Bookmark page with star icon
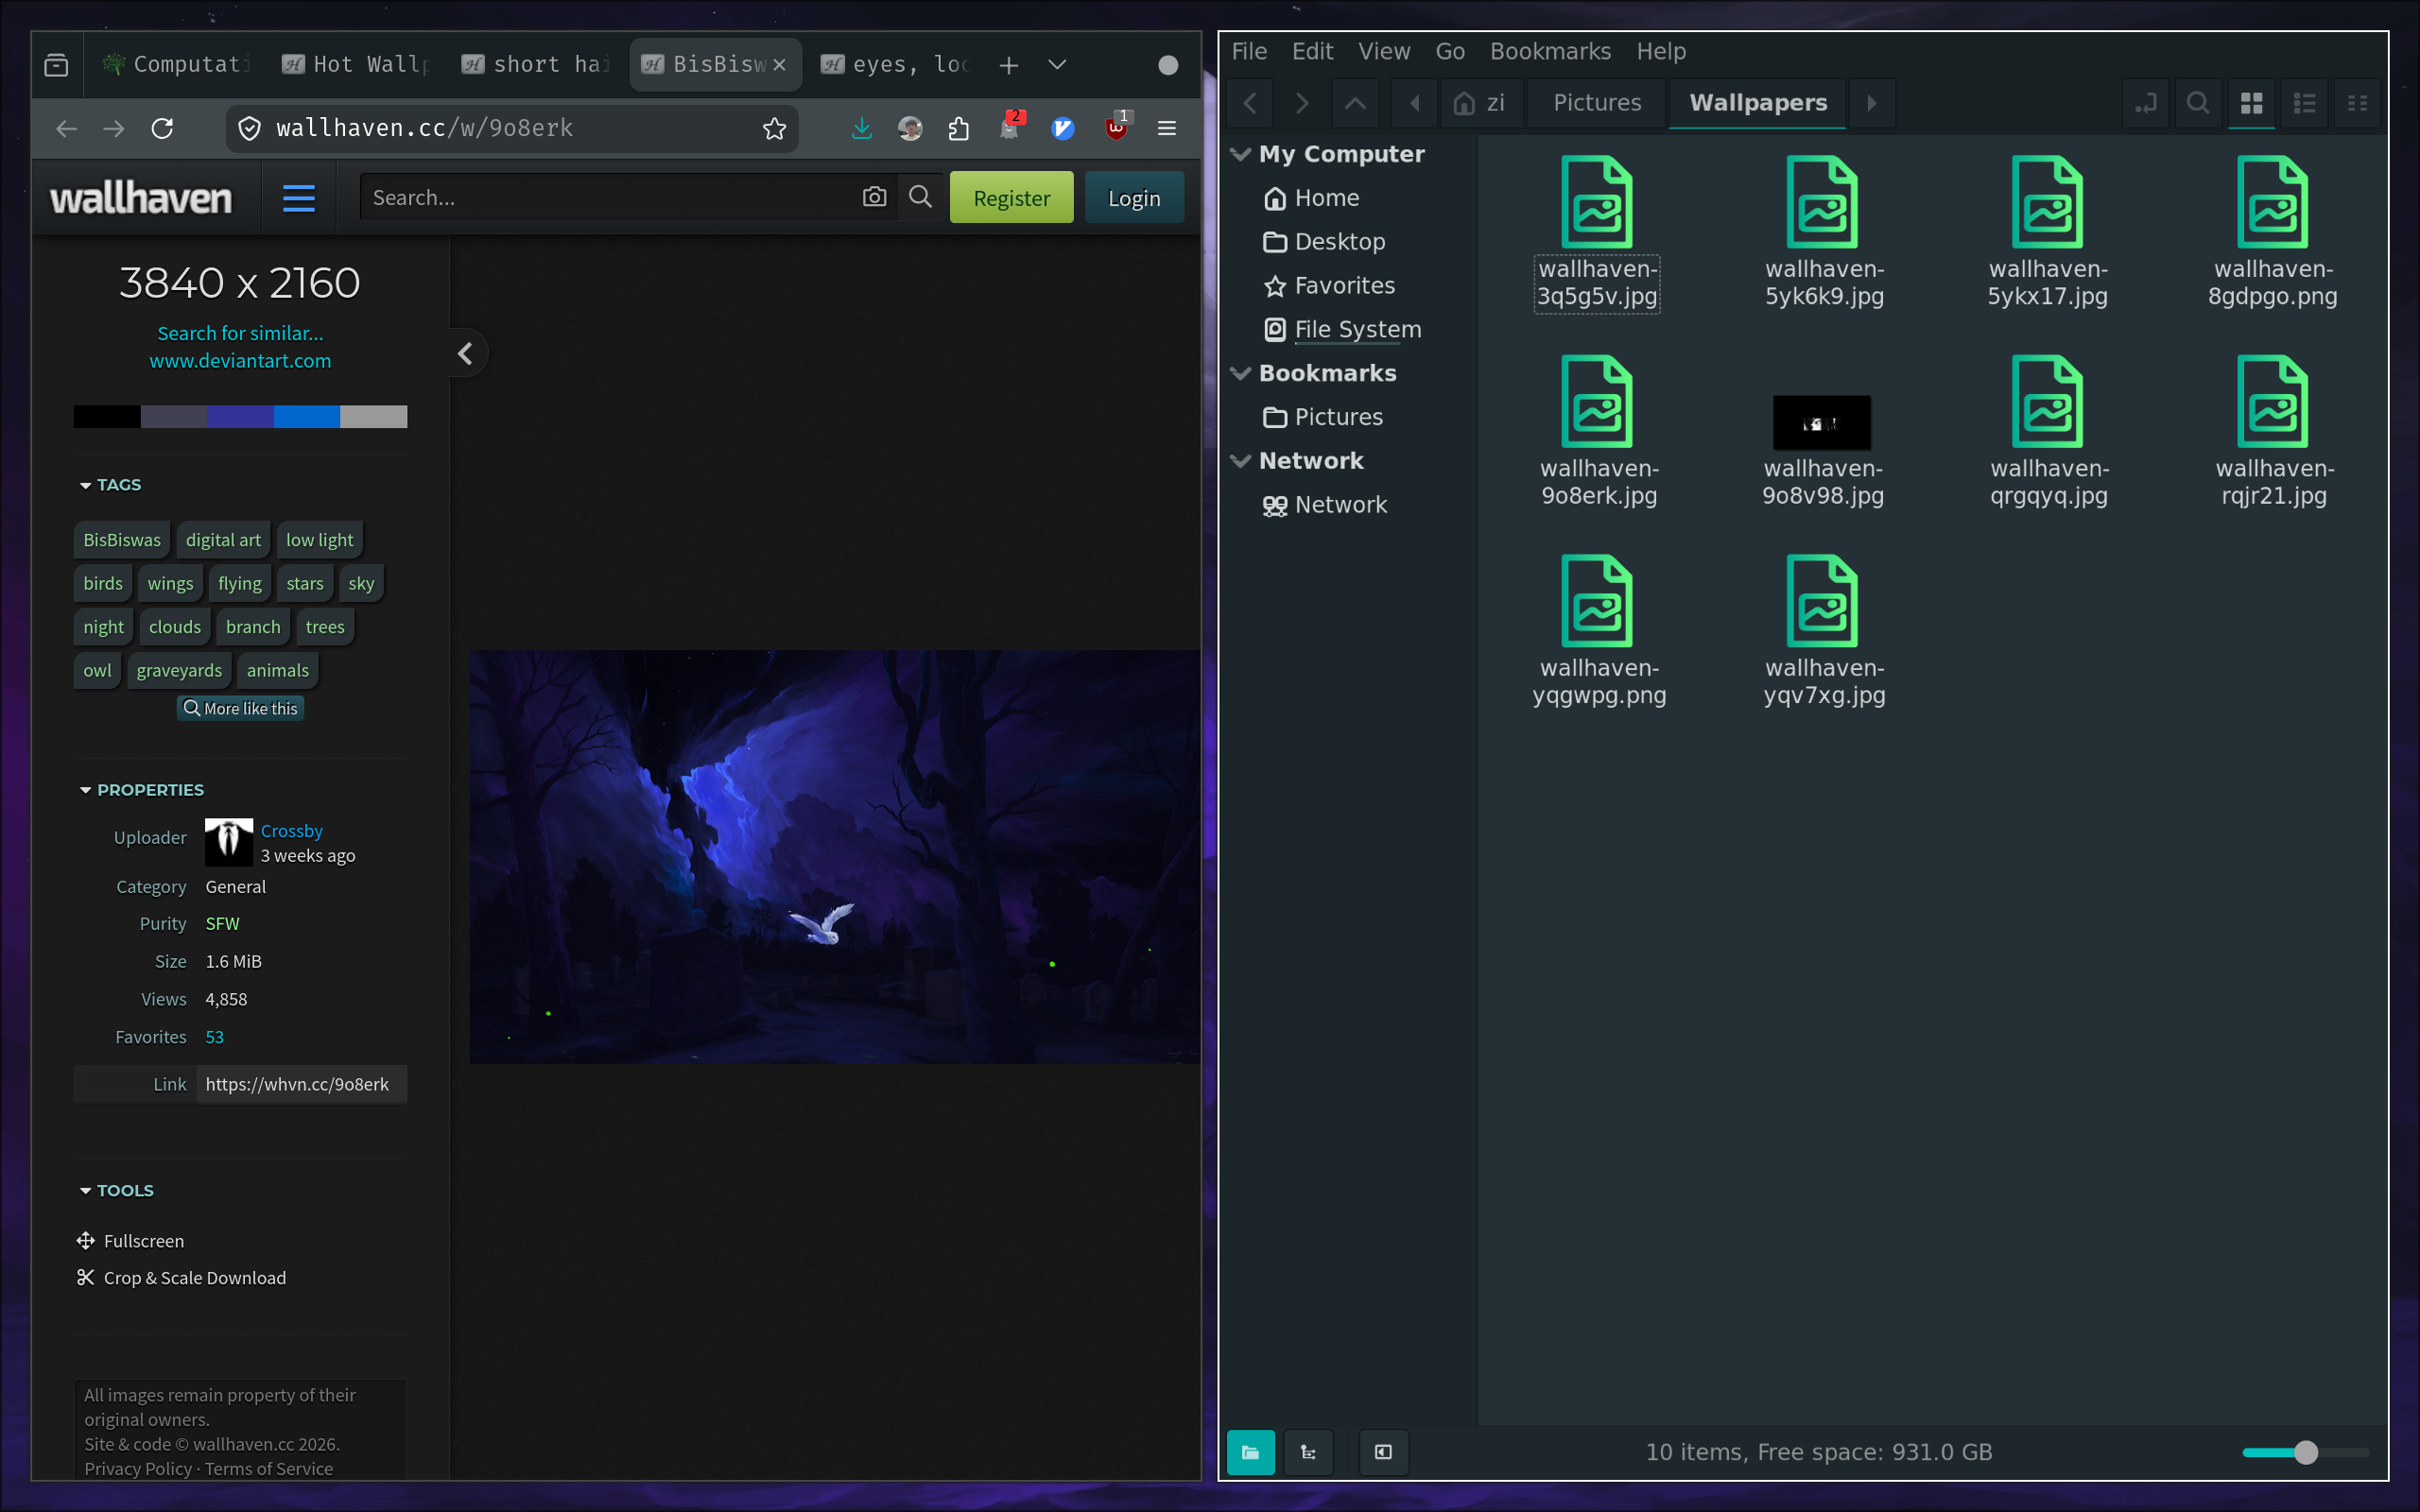This screenshot has width=2420, height=1512. click(x=774, y=129)
